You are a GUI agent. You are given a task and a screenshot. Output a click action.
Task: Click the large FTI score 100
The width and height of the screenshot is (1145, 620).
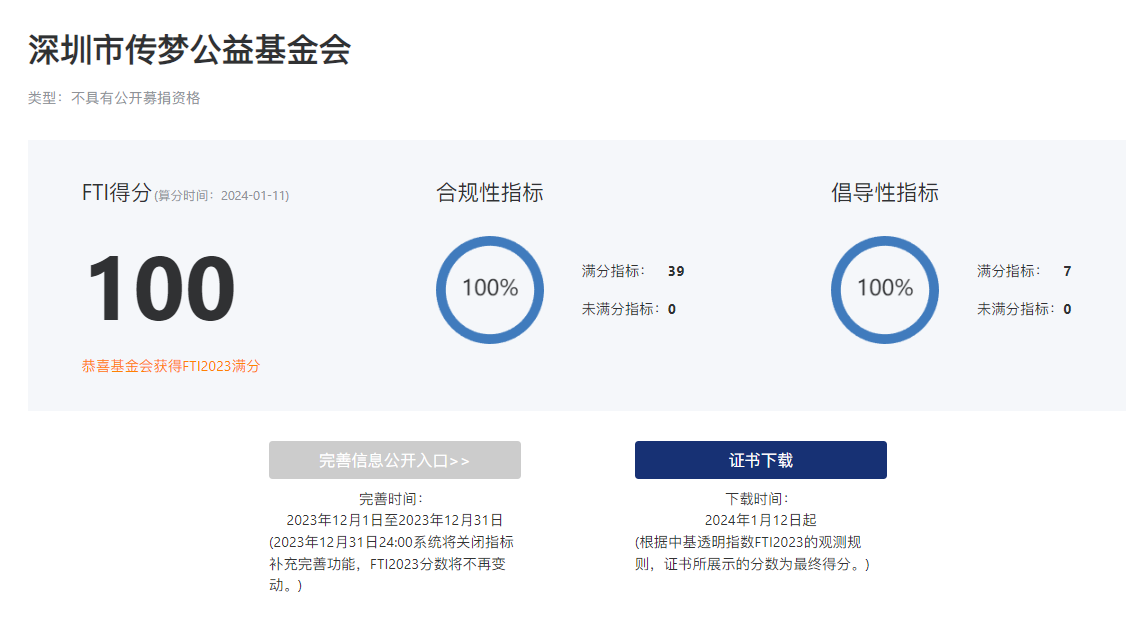pyautogui.click(x=161, y=290)
